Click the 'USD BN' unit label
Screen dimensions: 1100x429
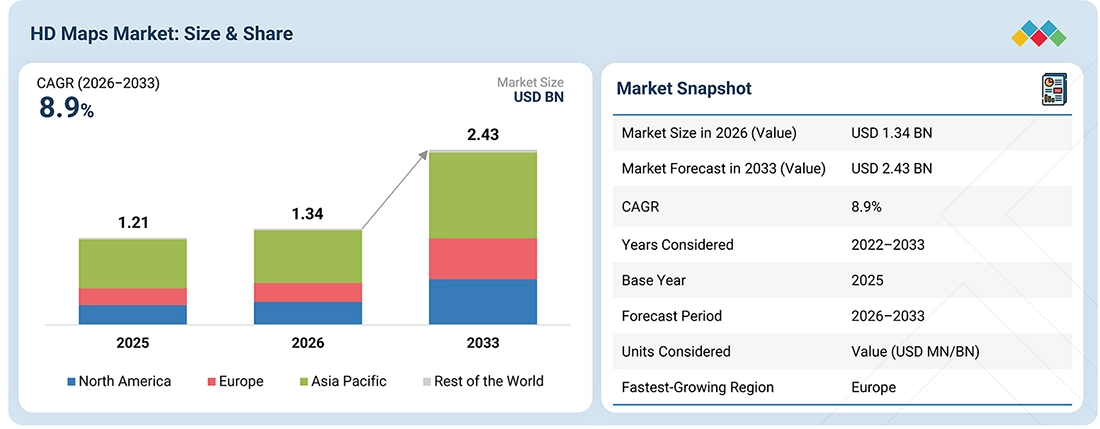(537, 97)
